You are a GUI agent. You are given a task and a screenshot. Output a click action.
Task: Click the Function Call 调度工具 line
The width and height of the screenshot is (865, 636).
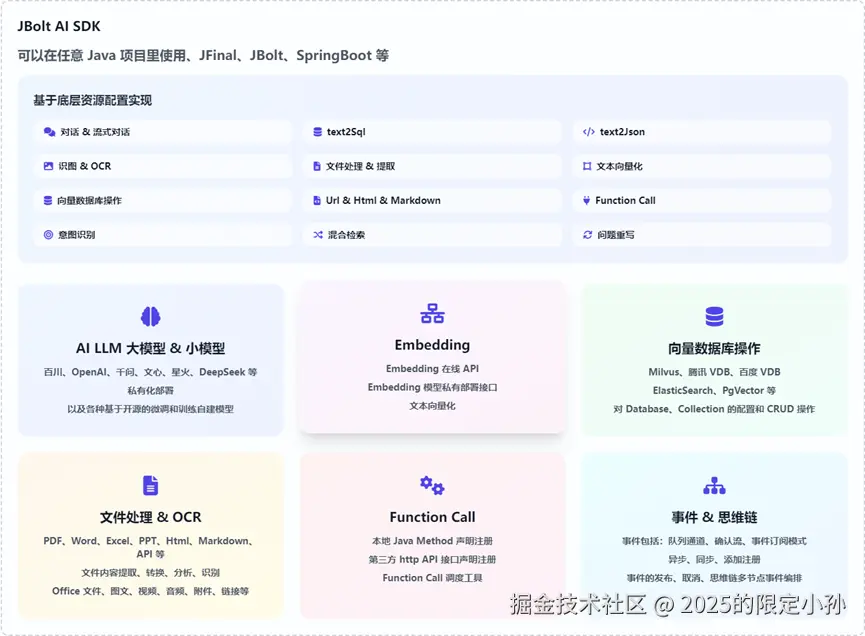432,578
